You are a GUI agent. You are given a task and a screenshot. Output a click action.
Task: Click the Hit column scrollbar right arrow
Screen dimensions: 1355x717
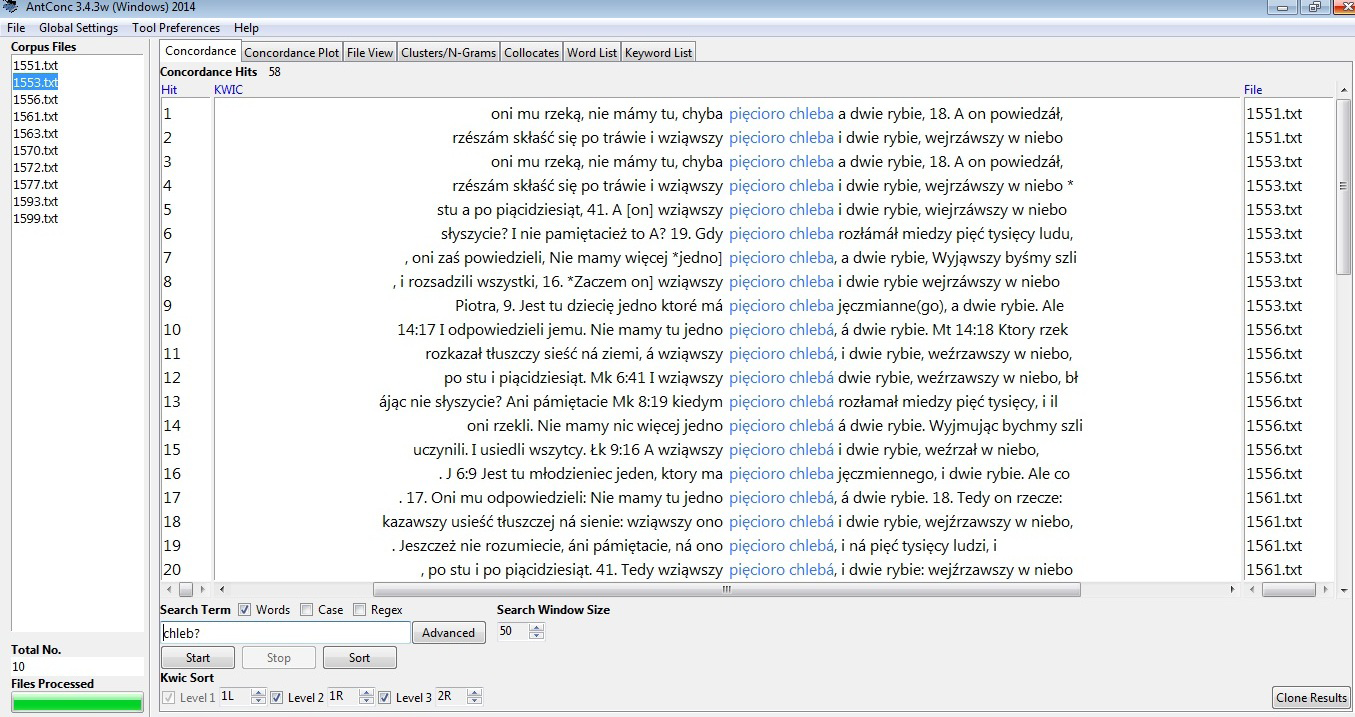tap(203, 590)
